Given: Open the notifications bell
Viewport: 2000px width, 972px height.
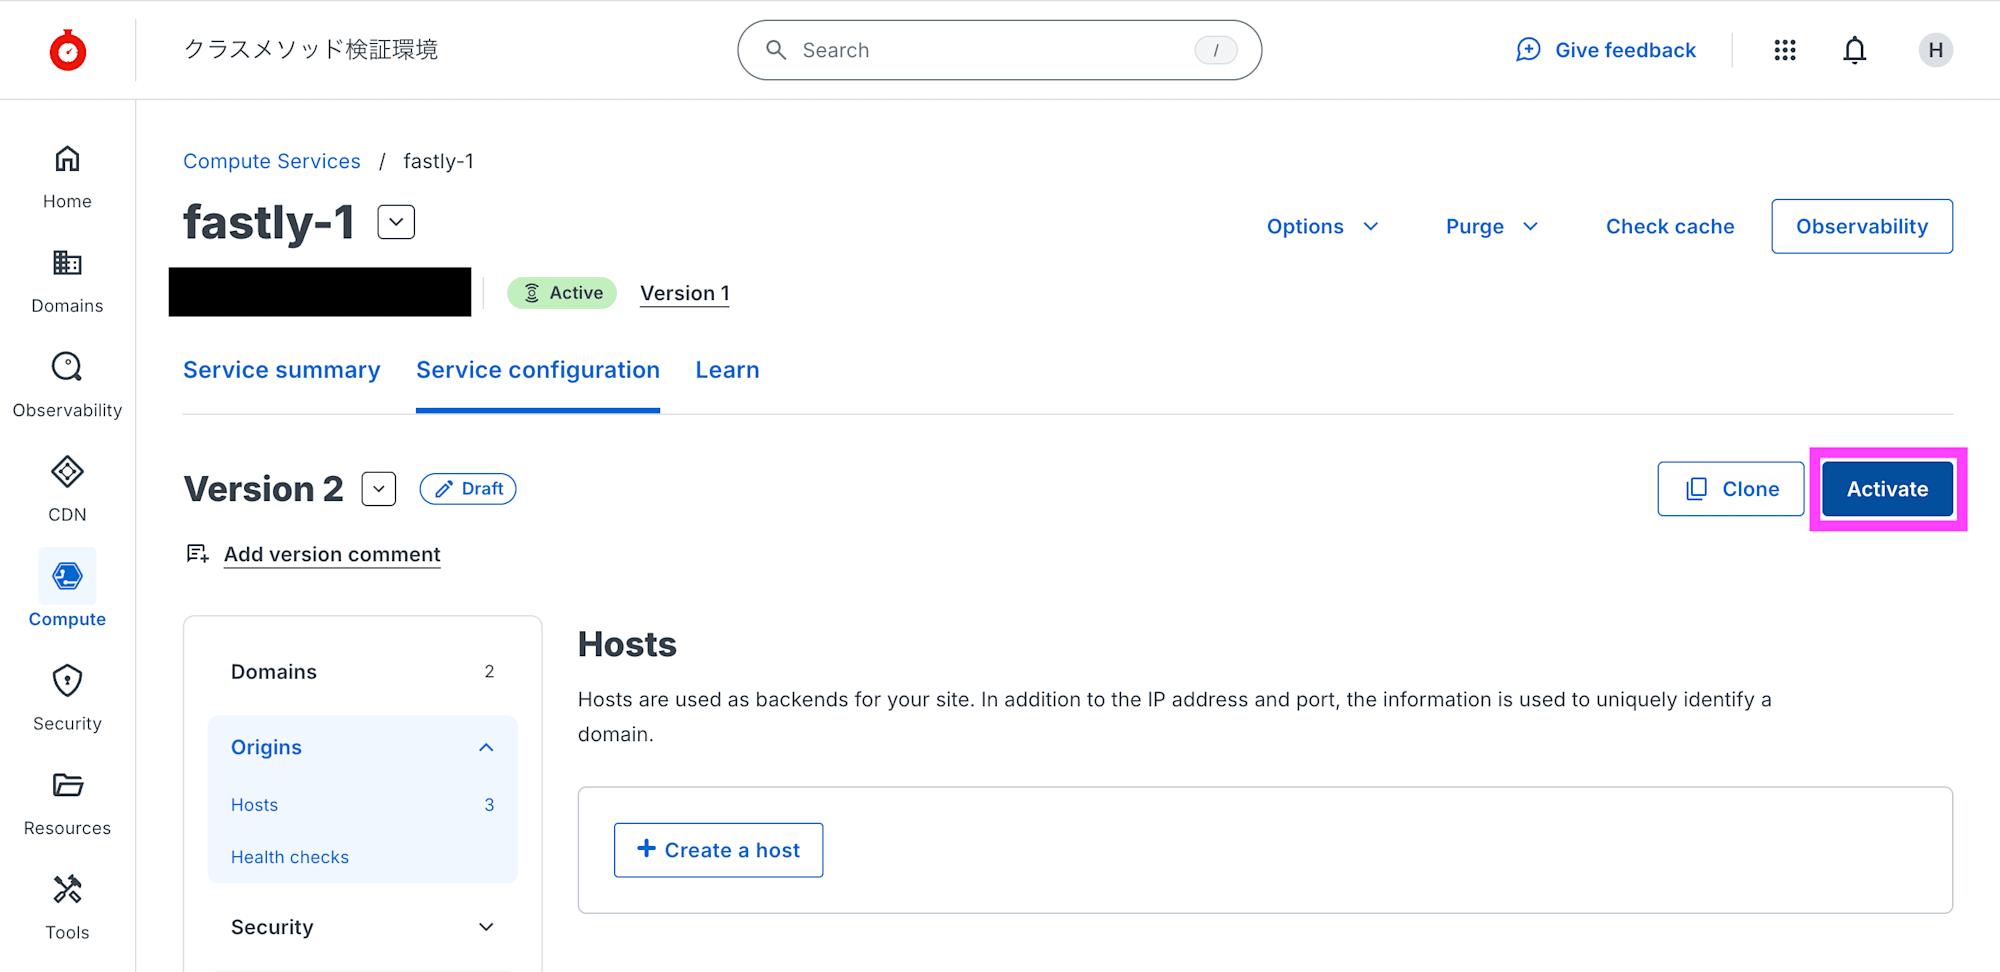Looking at the screenshot, I should coord(1854,50).
